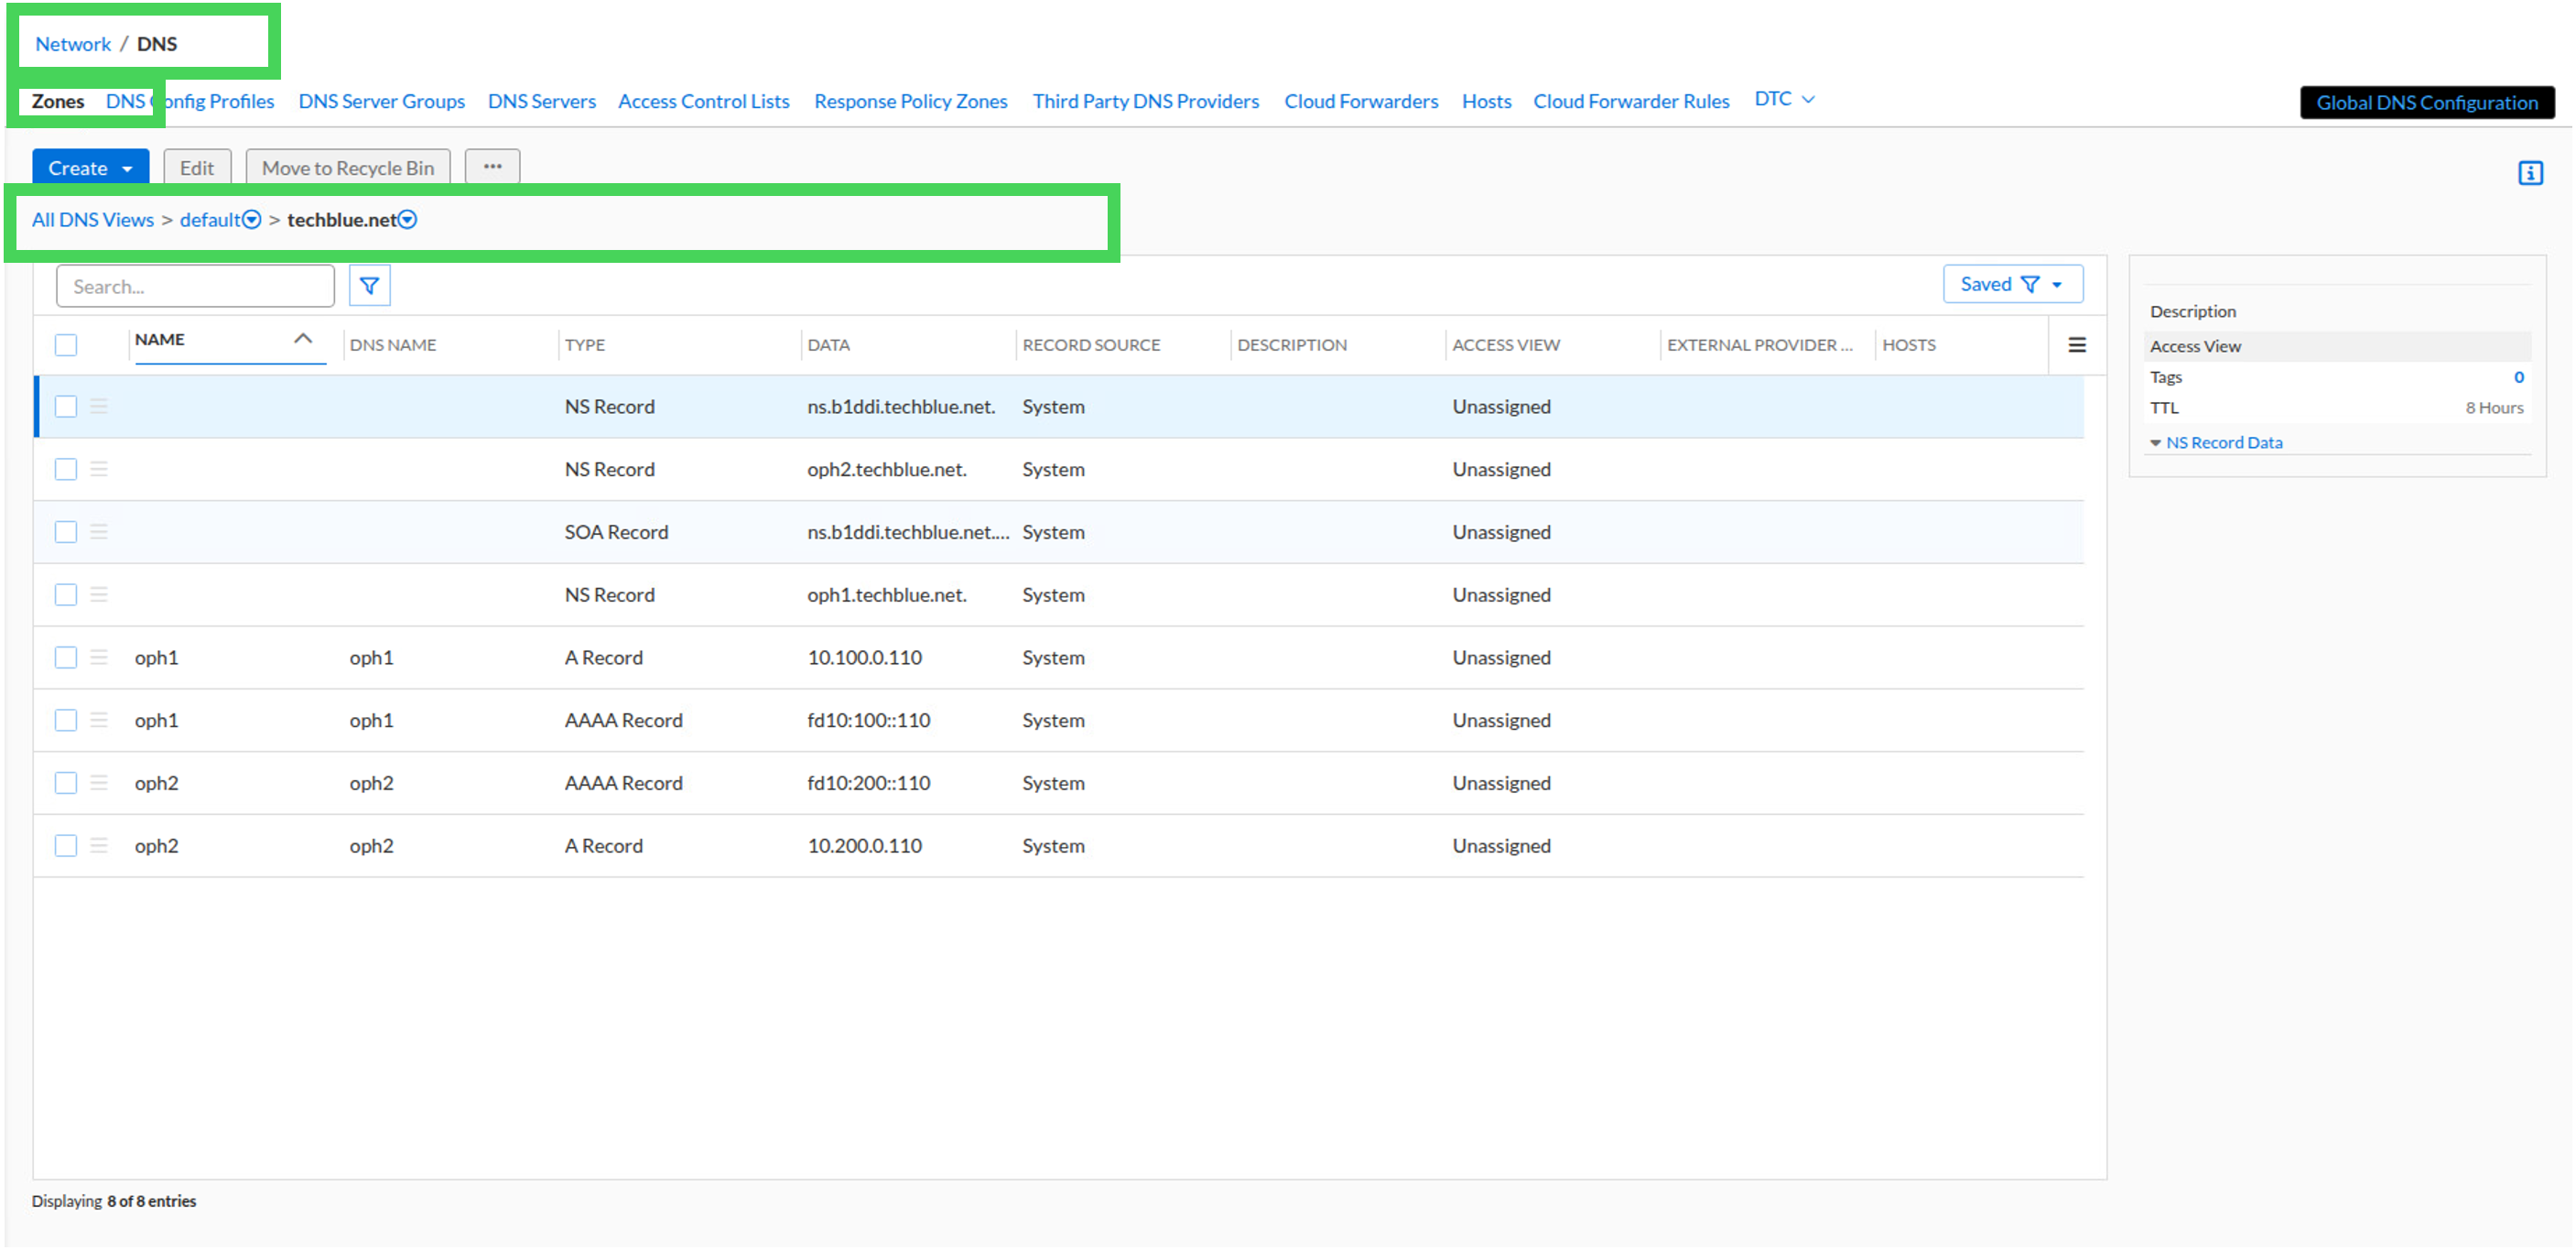Collapse the NS Record Data section
Image resolution: width=2576 pixels, height=1250 pixels.
[2216, 442]
